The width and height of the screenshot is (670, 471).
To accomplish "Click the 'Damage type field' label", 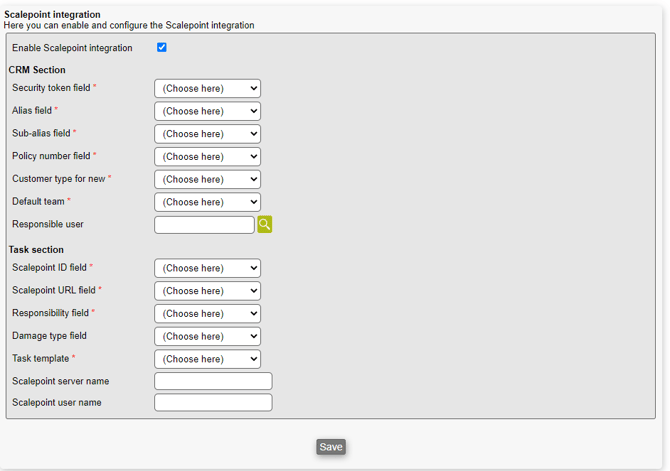I will coord(49,336).
